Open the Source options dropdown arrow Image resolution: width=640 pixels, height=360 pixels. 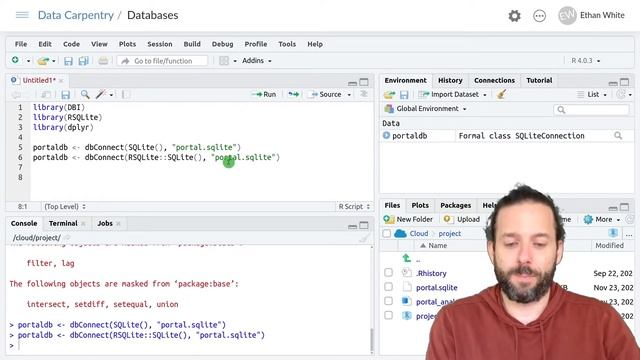click(349, 95)
